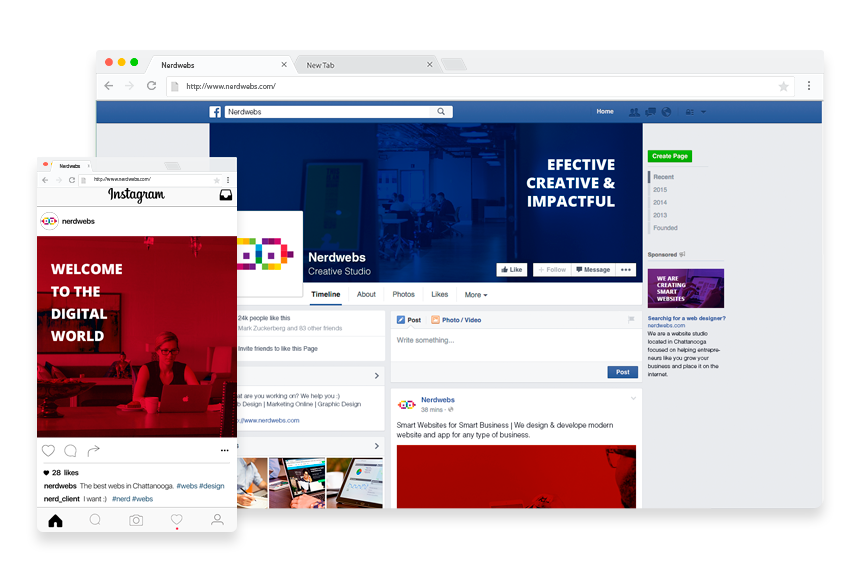Bookmark the page with the star in the large browser
Image resolution: width=858 pixels, height=583 pixels.
coord(784,86)
